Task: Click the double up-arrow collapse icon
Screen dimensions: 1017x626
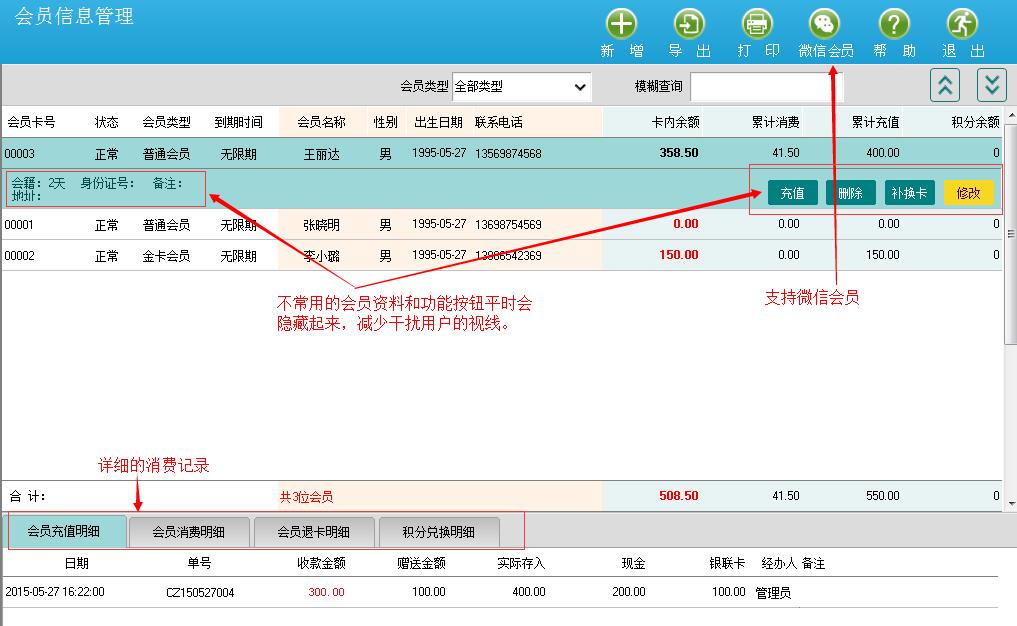Action: click(x=945, y=85)
